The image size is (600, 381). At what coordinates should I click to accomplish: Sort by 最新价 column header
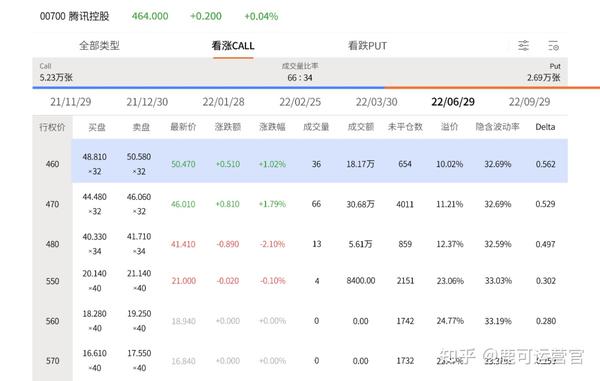pos(183,127)
